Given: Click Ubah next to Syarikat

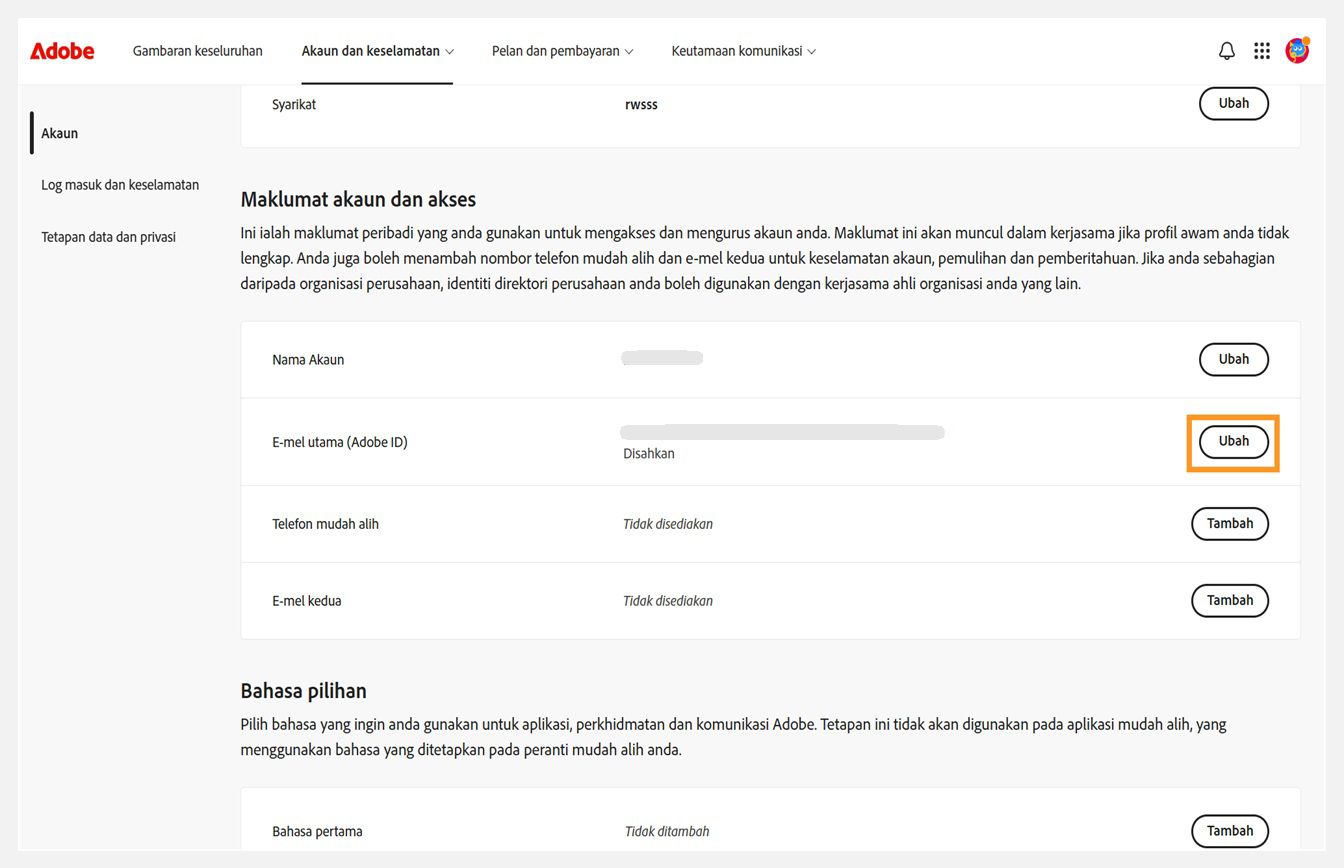Looking at the screenshot, I should [x=1233, y=103].
